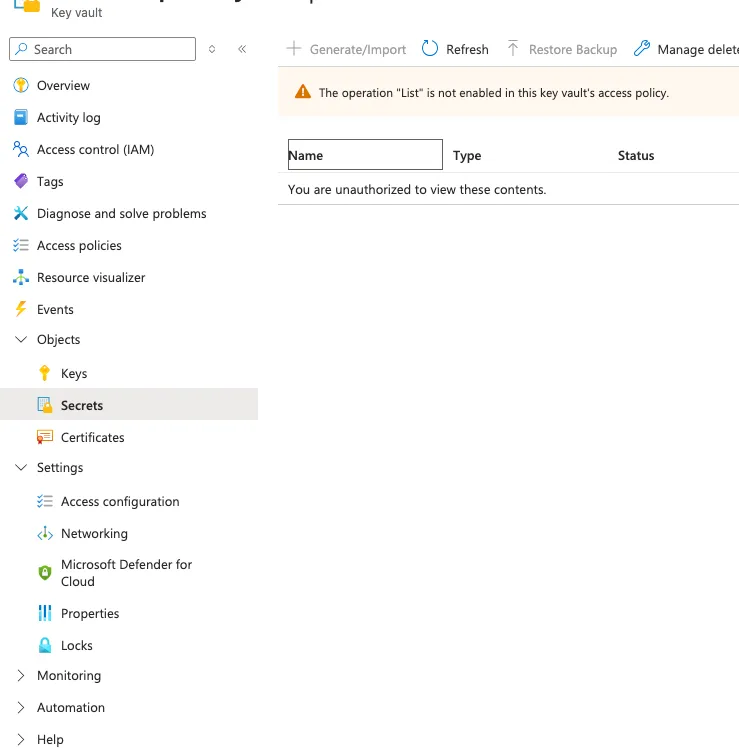Click the Objects group label
Viewport: 739px width, 756px height.
(58, 339)
